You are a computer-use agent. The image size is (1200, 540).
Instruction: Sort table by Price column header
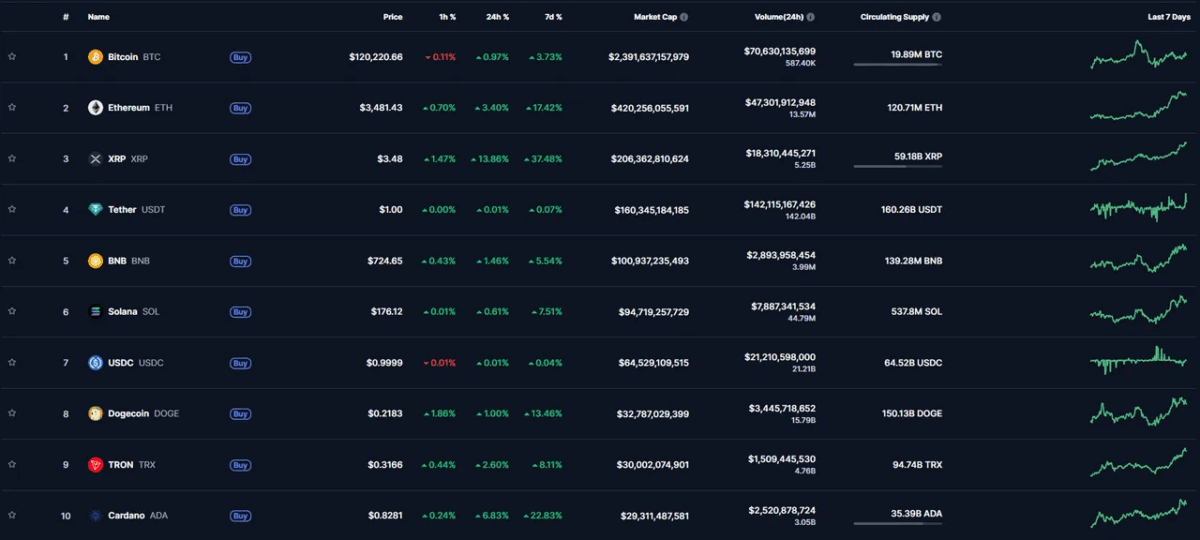[393, 17]
